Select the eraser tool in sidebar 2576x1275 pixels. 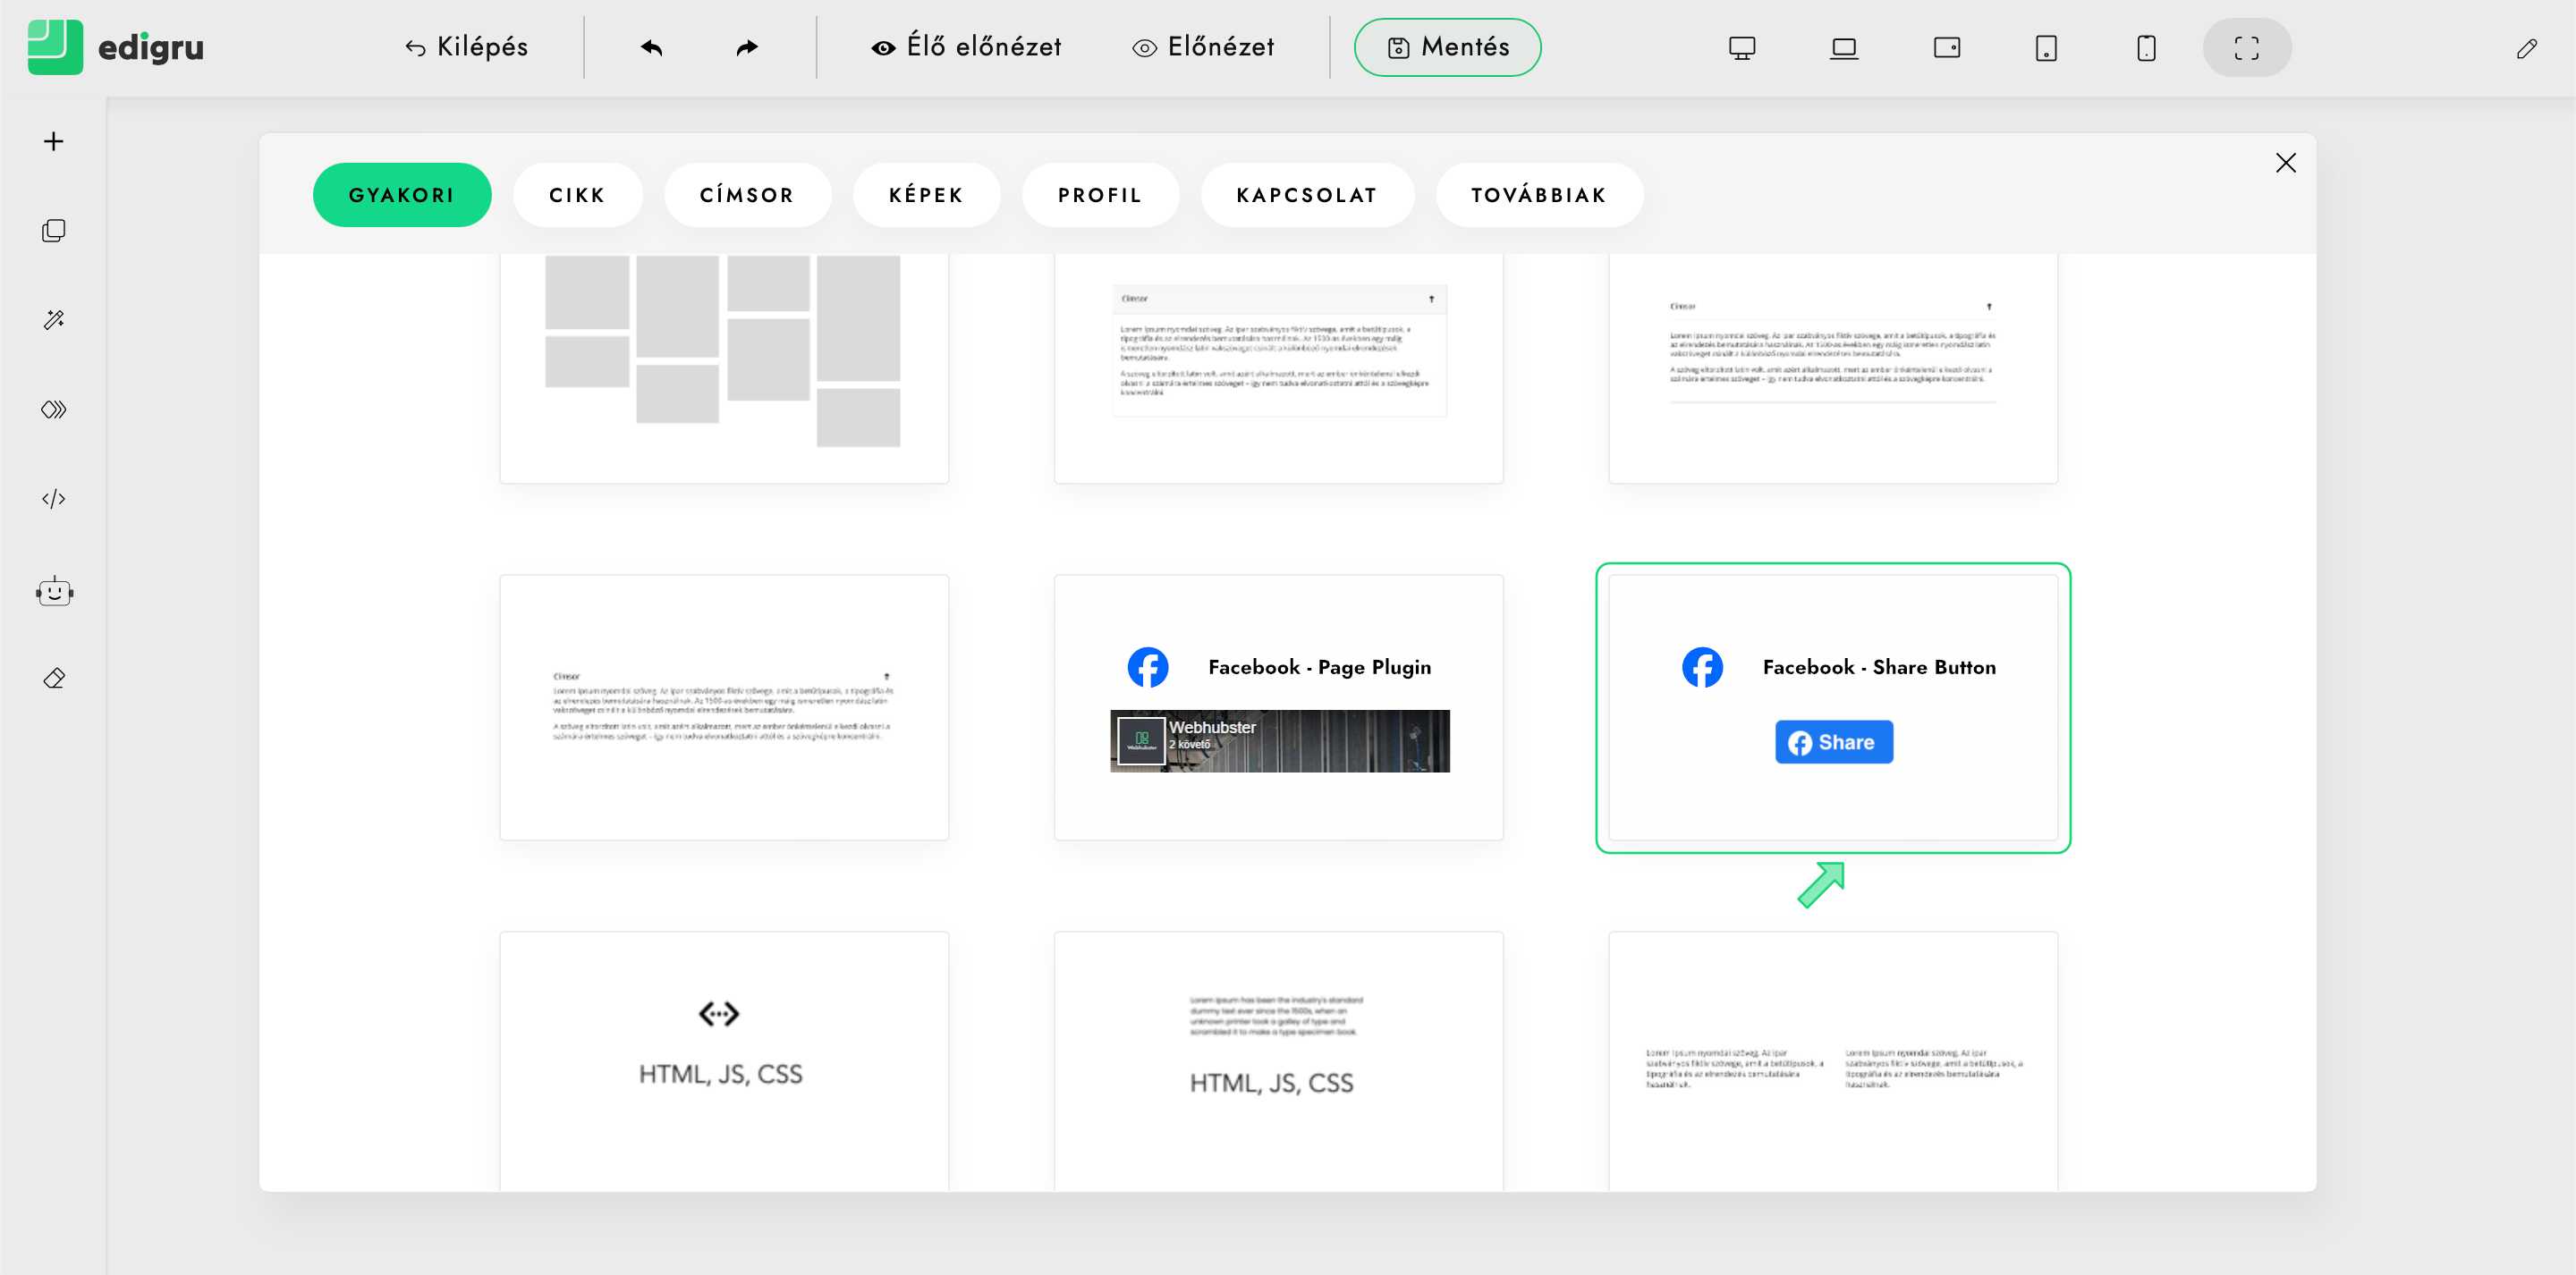[x=54, y=679]
